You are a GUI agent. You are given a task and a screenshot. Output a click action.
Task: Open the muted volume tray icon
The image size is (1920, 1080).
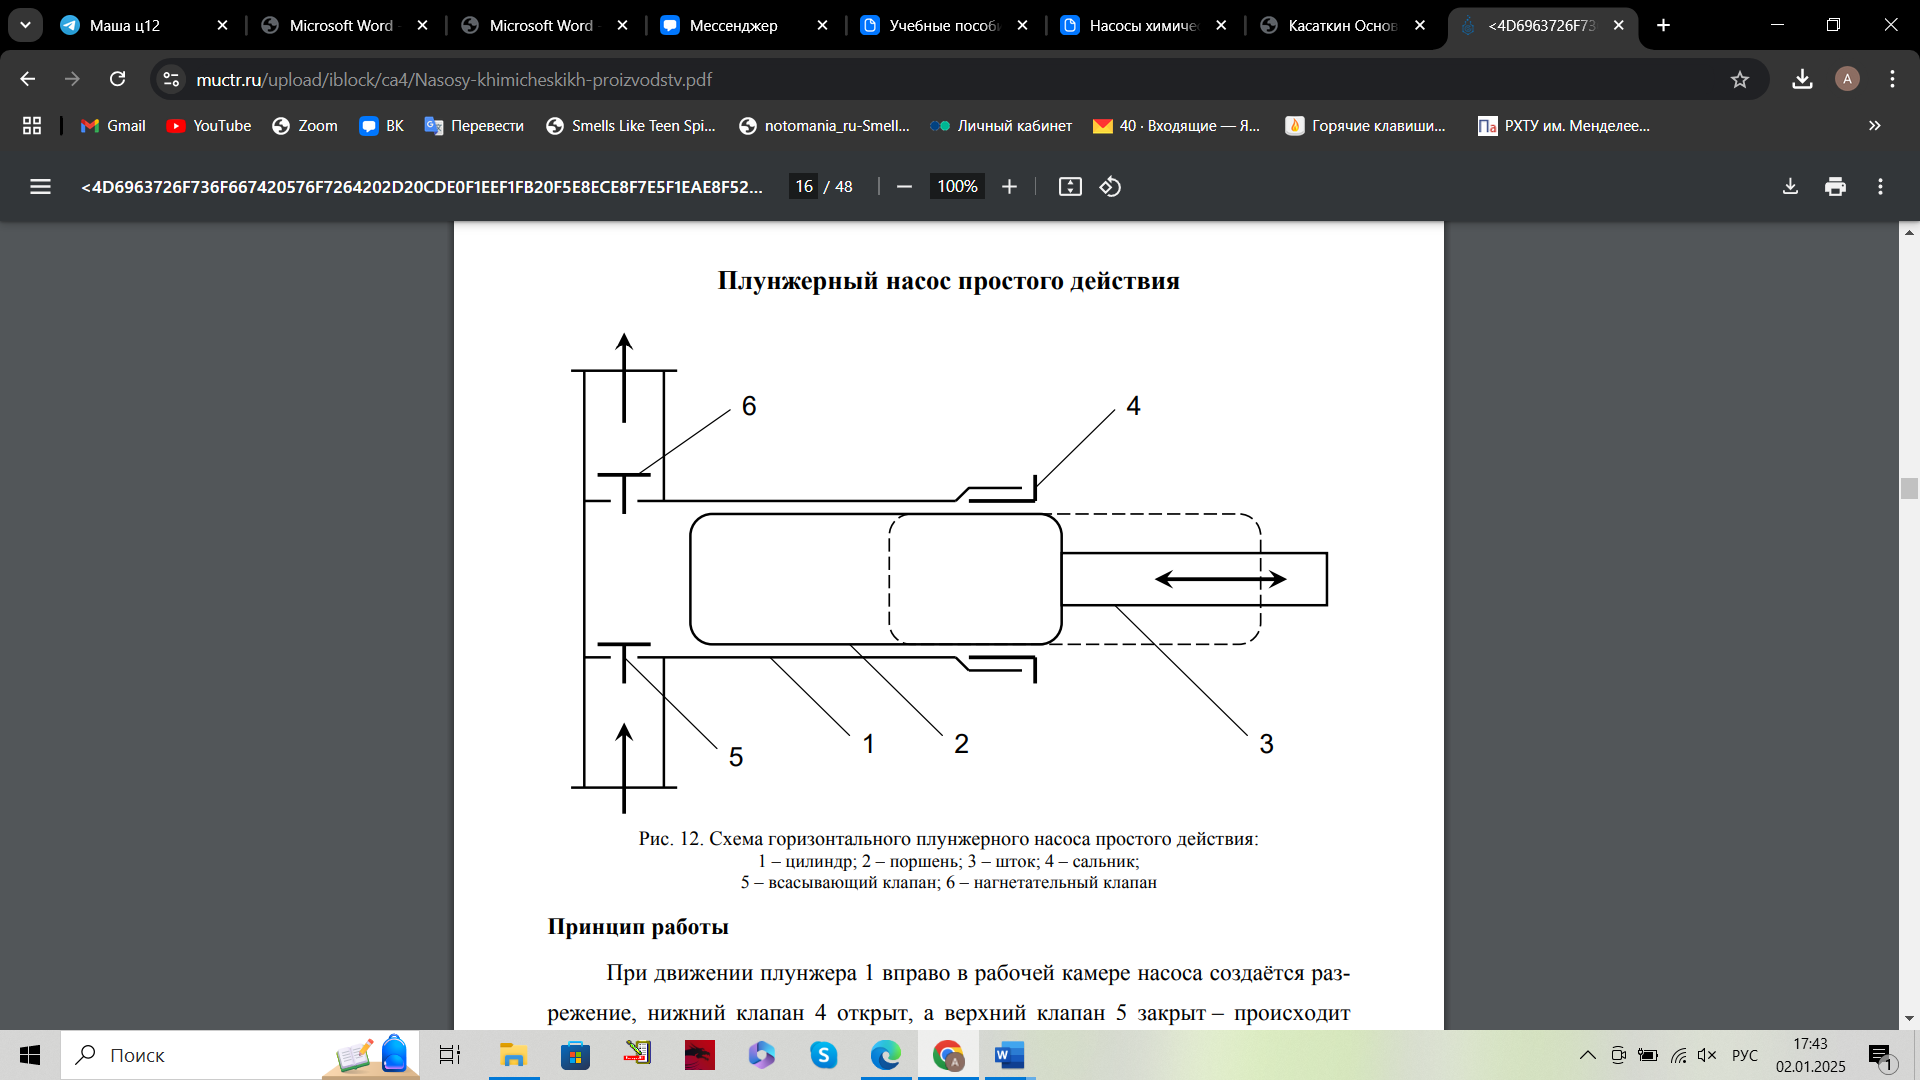coord(1707,1055)
